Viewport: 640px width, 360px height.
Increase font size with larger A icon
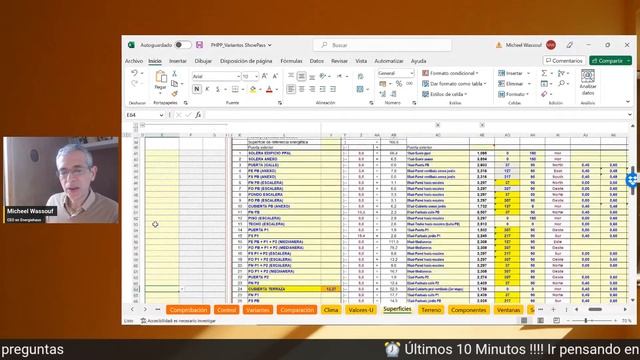click(265, 76)
